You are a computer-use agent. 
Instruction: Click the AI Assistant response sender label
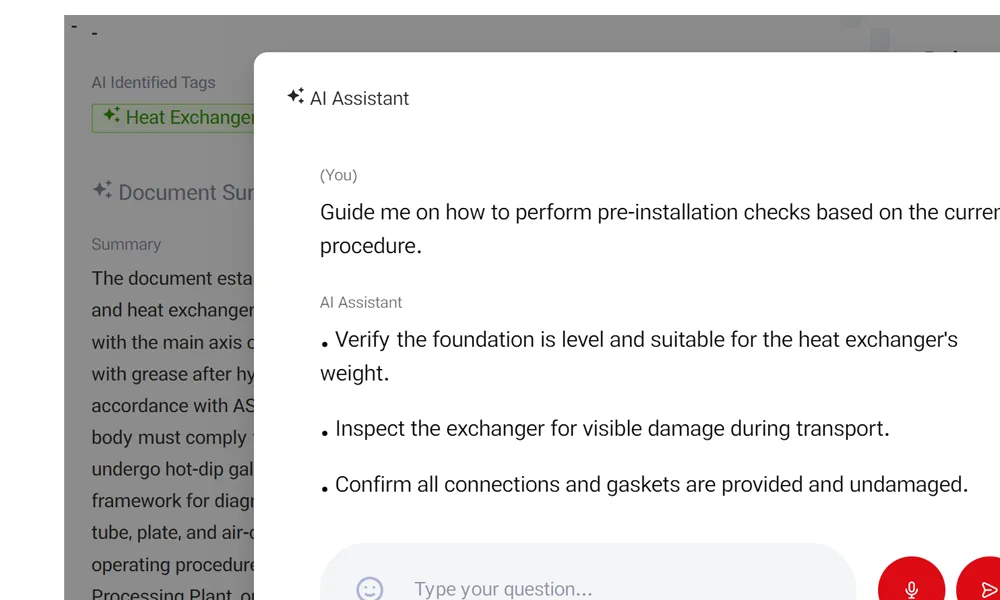[361, 302]
